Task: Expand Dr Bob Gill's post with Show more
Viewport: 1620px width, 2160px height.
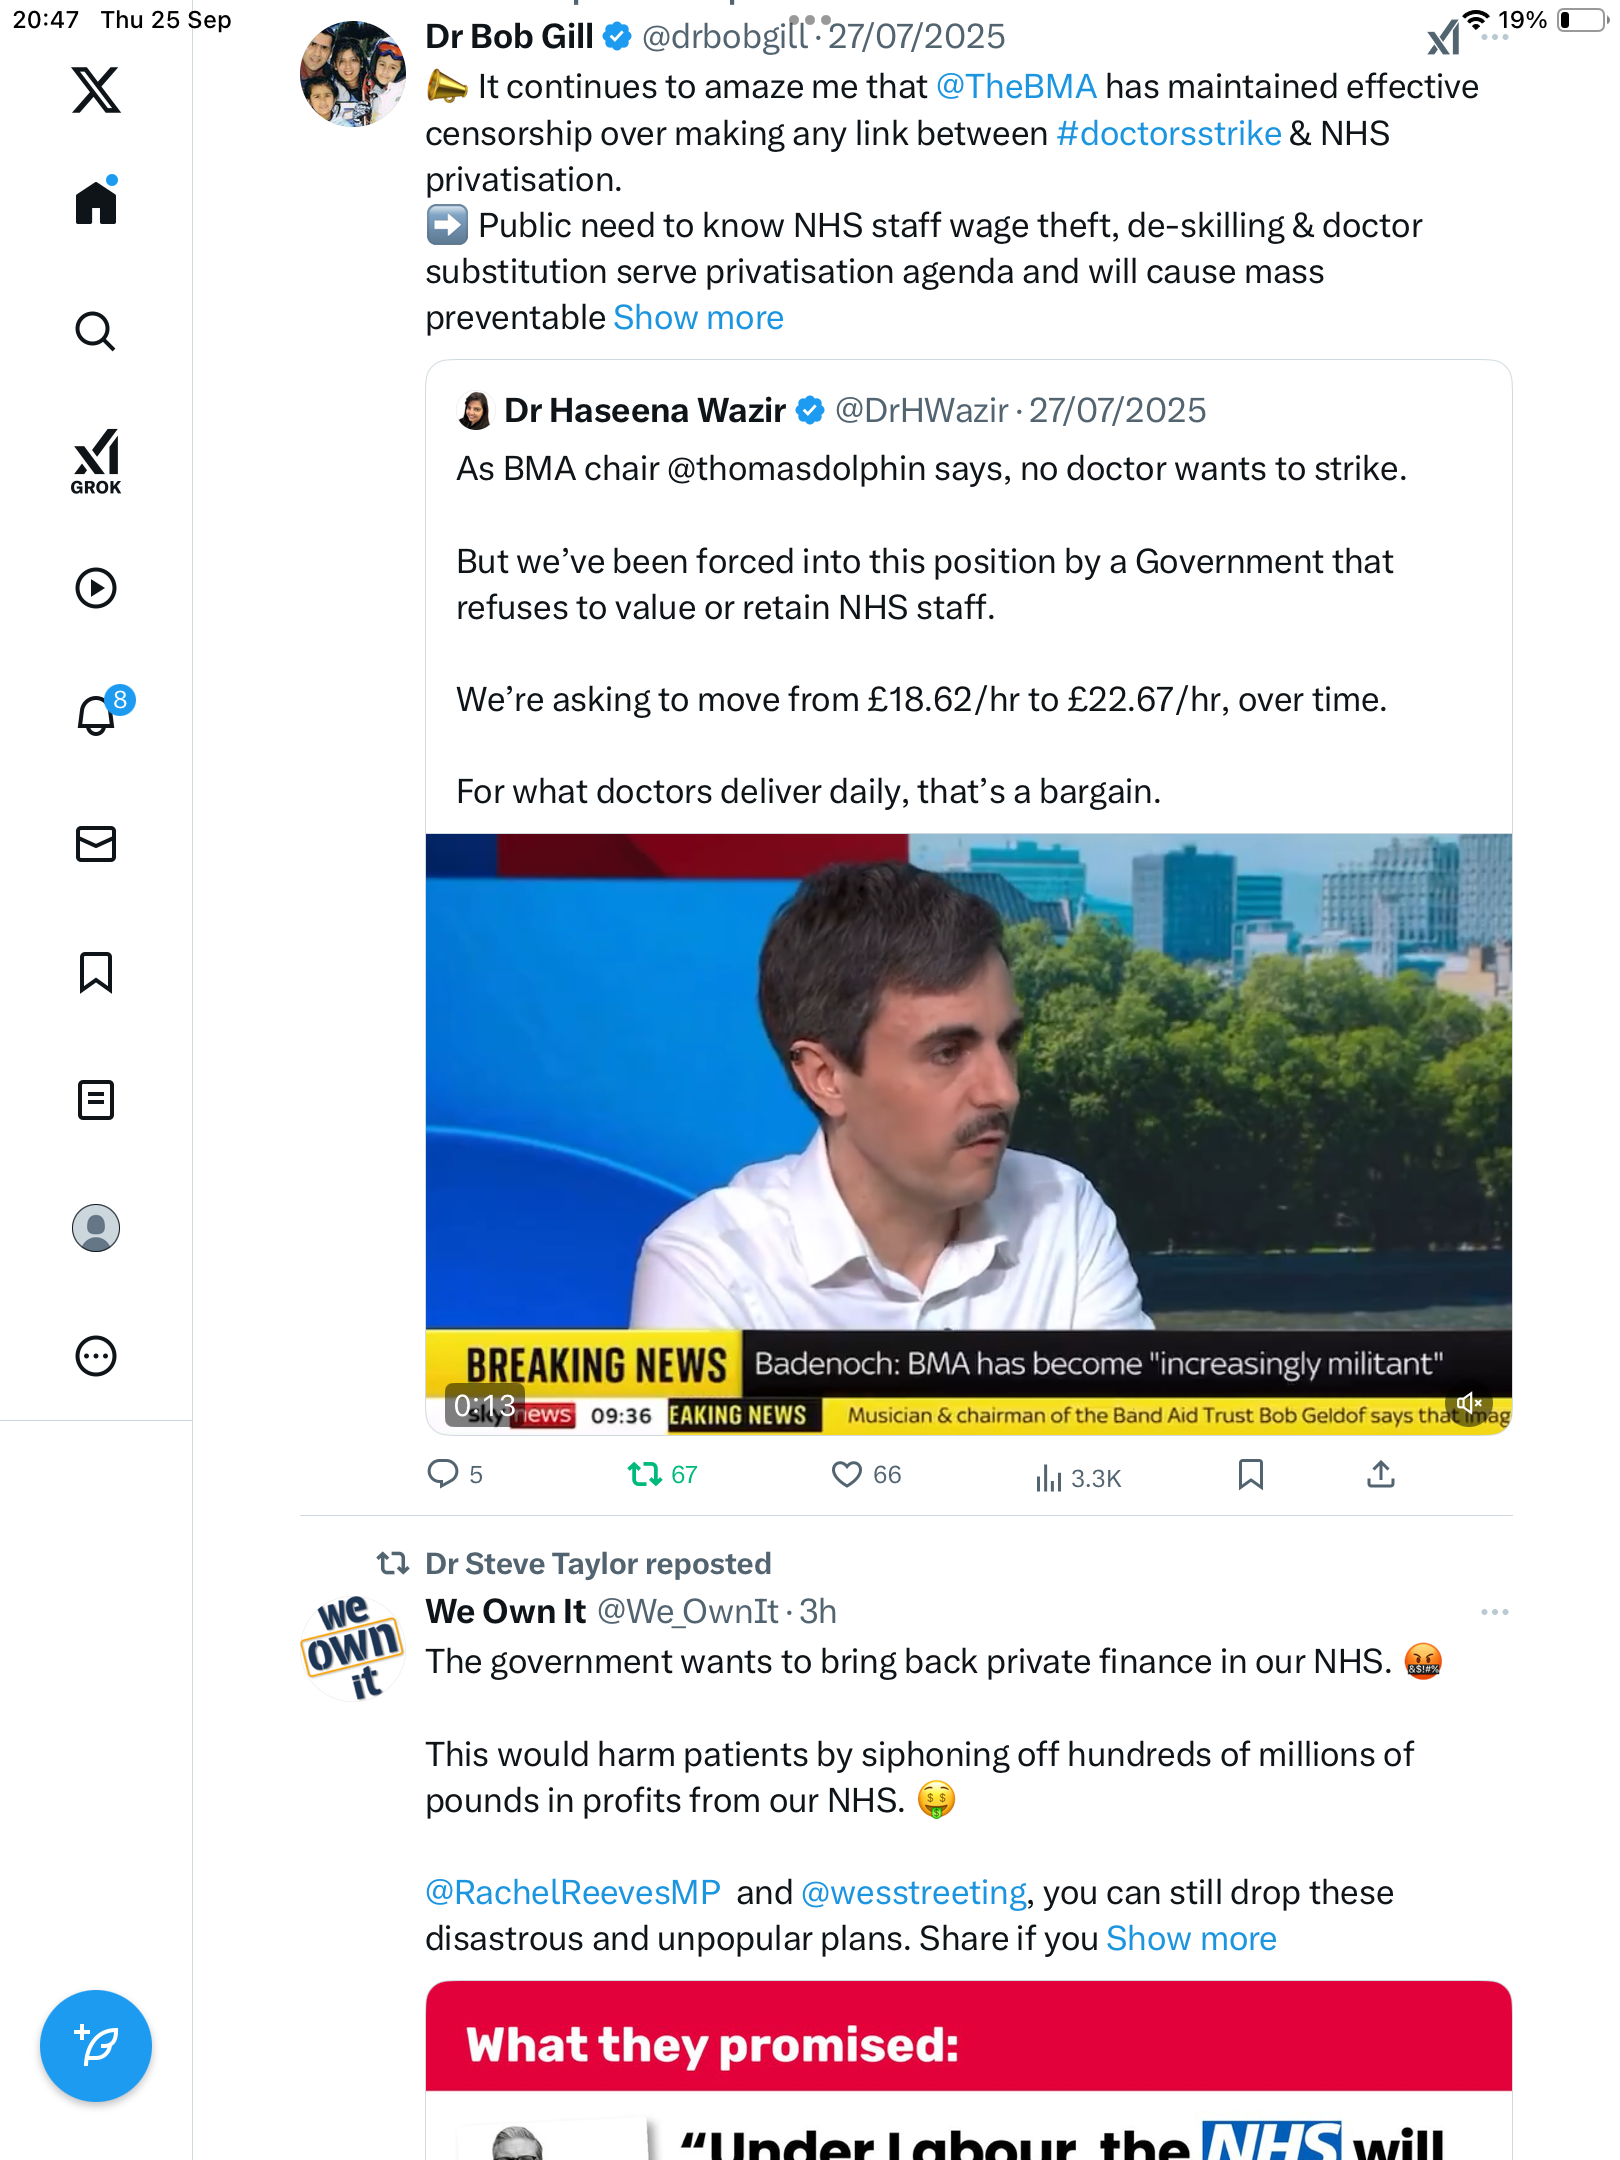Action: pos(698,318)
